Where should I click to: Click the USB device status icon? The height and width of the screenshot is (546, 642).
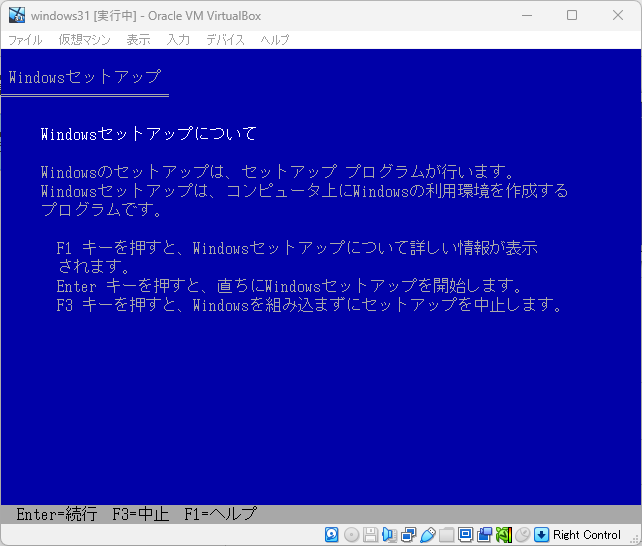coord(427,535)
